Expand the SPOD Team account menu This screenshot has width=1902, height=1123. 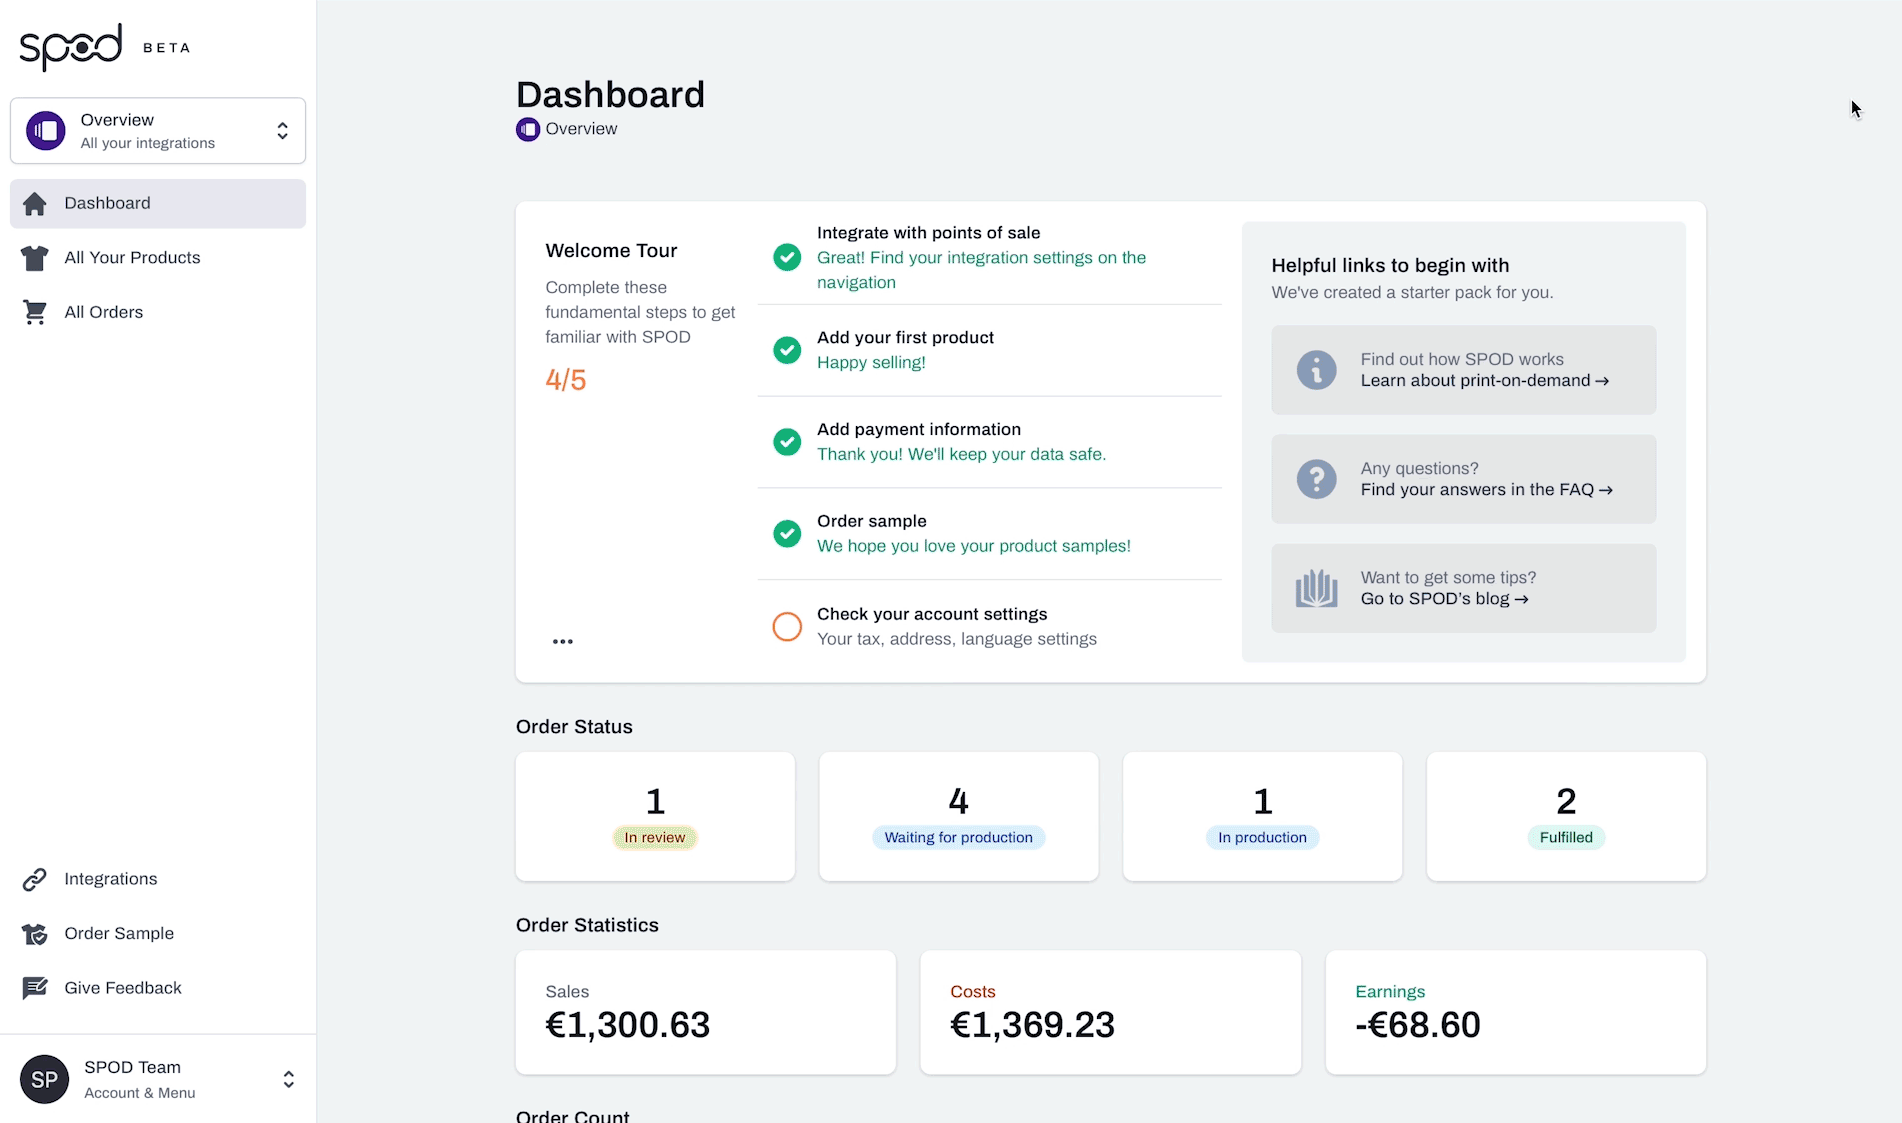coord(288,1079)
